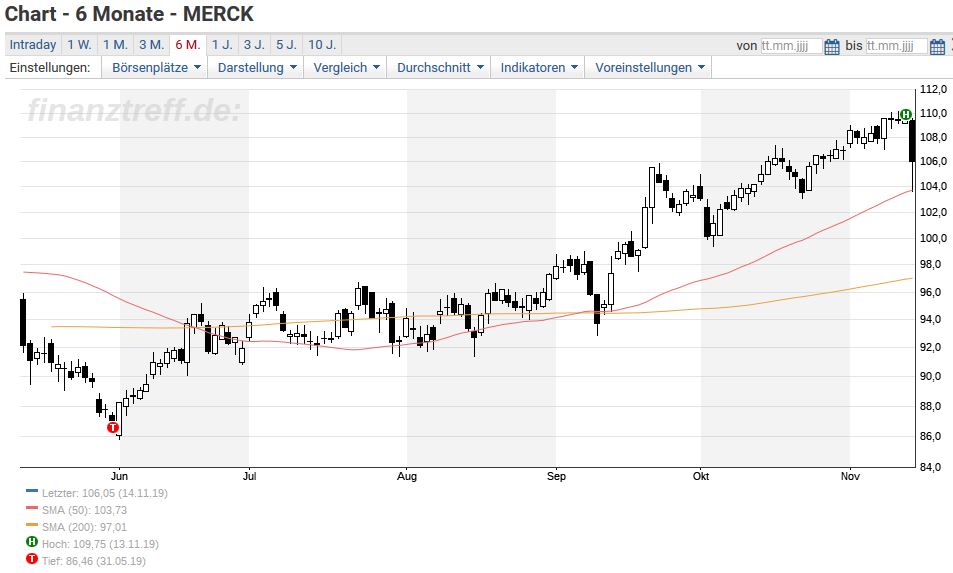This screenshot has width=953, height=573.
Task: Click the green H icon in the legend
Action: [32, 541]
